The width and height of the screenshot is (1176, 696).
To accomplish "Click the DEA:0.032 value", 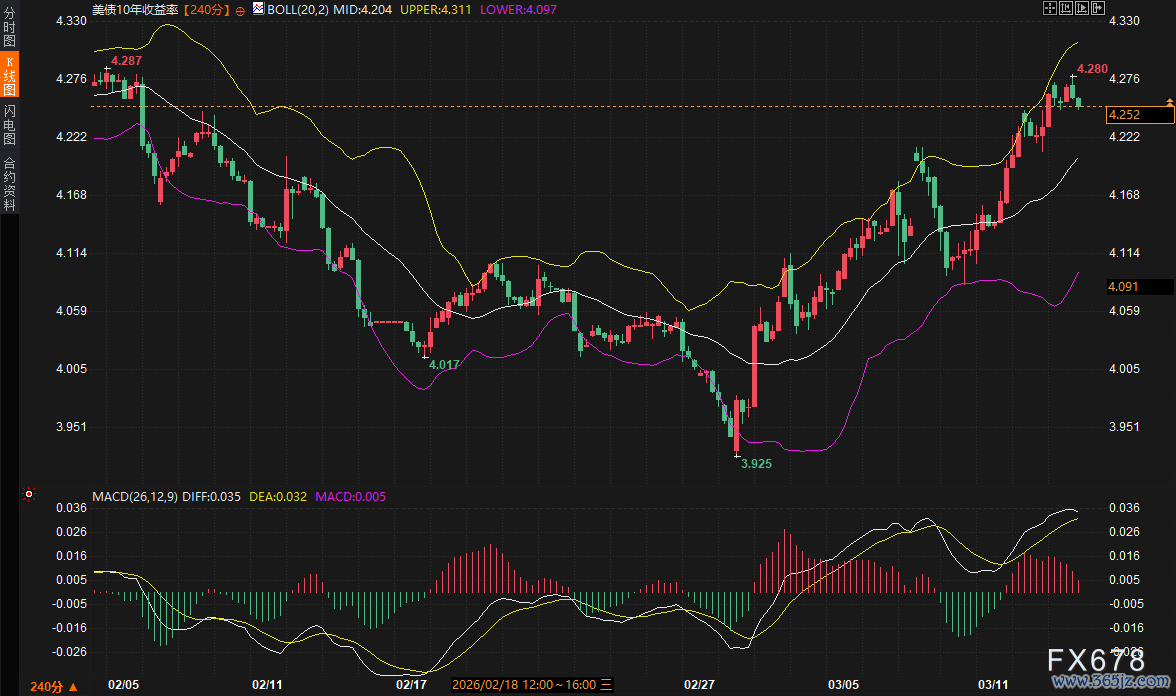I will pos(278,496).
